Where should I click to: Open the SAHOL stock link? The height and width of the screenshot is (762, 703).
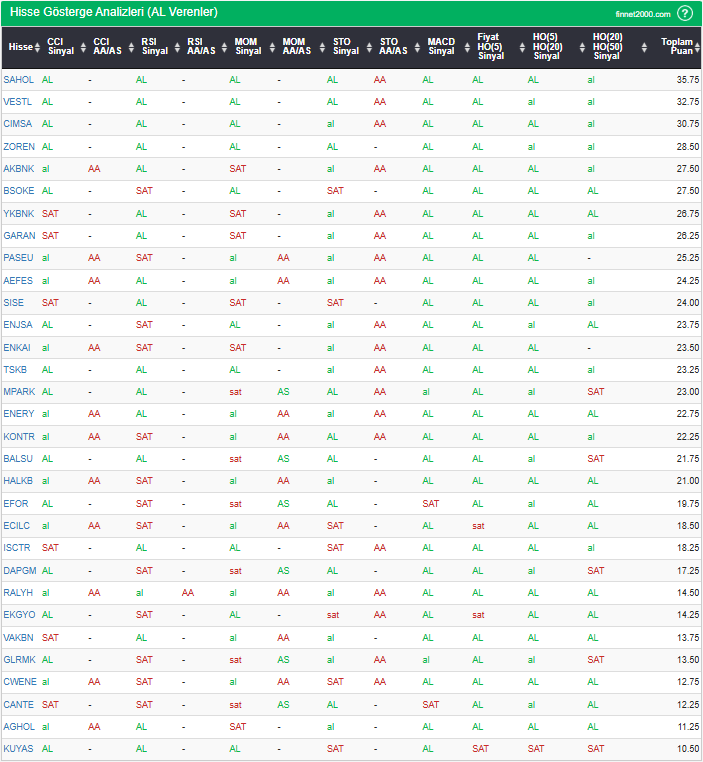[18, 79]
